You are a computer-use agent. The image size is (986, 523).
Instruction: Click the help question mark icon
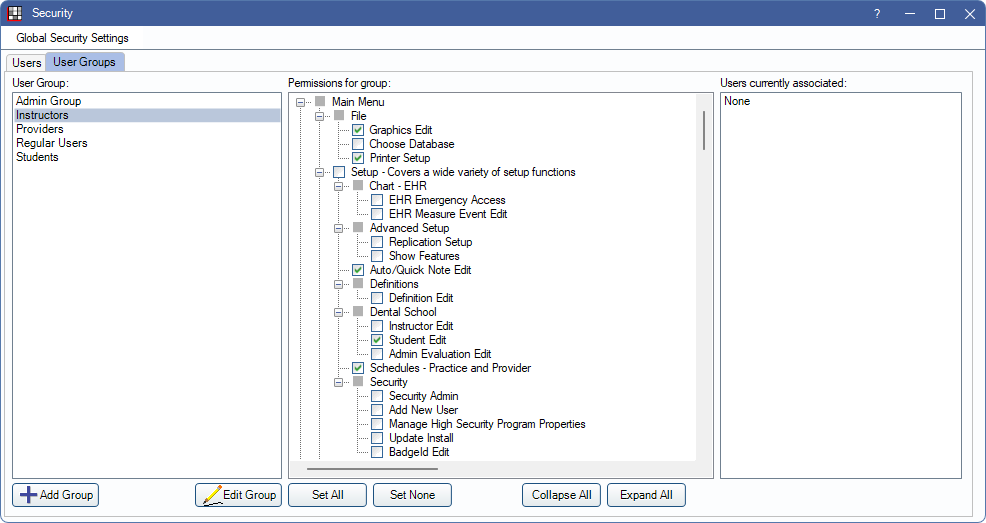[877, 14]
